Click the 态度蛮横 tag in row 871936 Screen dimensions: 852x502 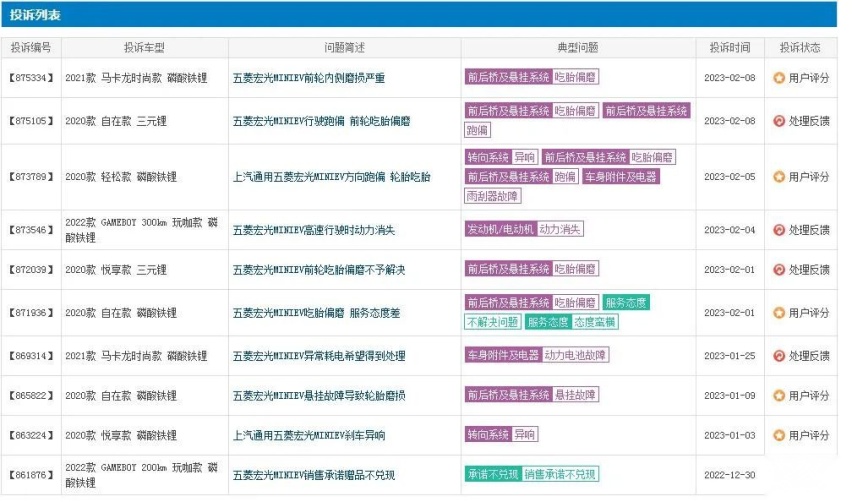pos(595,322)
